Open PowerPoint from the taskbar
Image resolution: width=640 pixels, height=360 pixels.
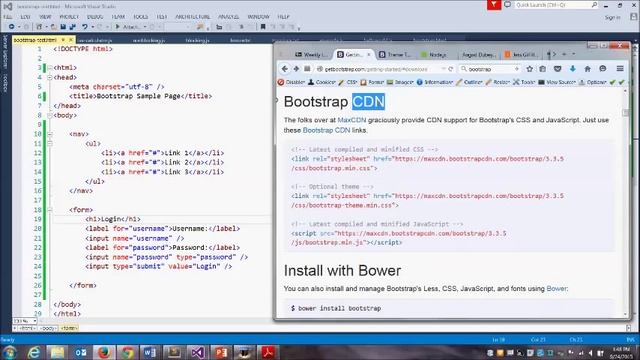pyautogui.click(x=221, y=352)
